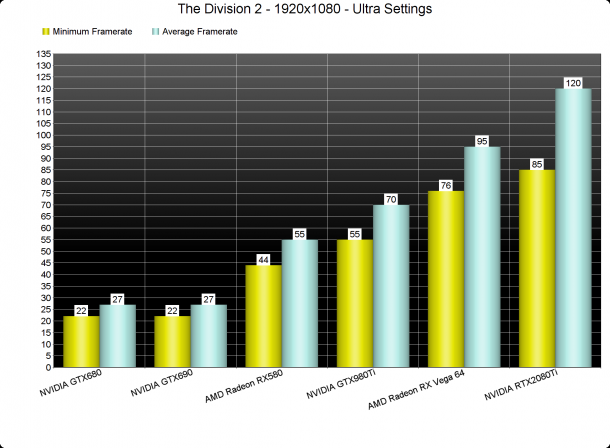Select the RX580 yellow minimum framerate bar
610x448 pixels.
coord(263,316)
